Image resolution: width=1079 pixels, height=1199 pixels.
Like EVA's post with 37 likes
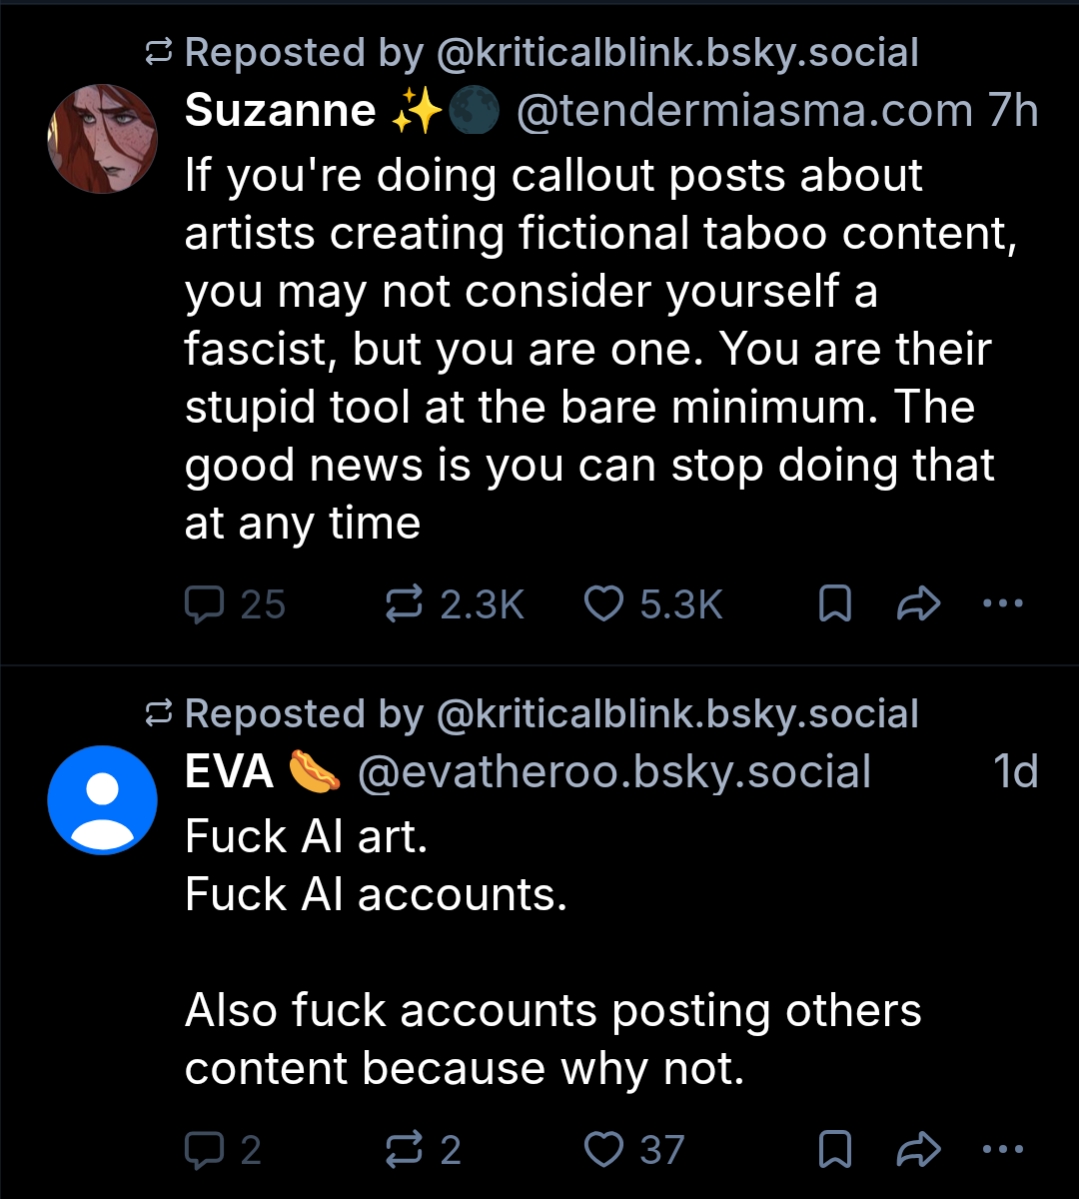pyautogui.click(x=603, y=1150)
